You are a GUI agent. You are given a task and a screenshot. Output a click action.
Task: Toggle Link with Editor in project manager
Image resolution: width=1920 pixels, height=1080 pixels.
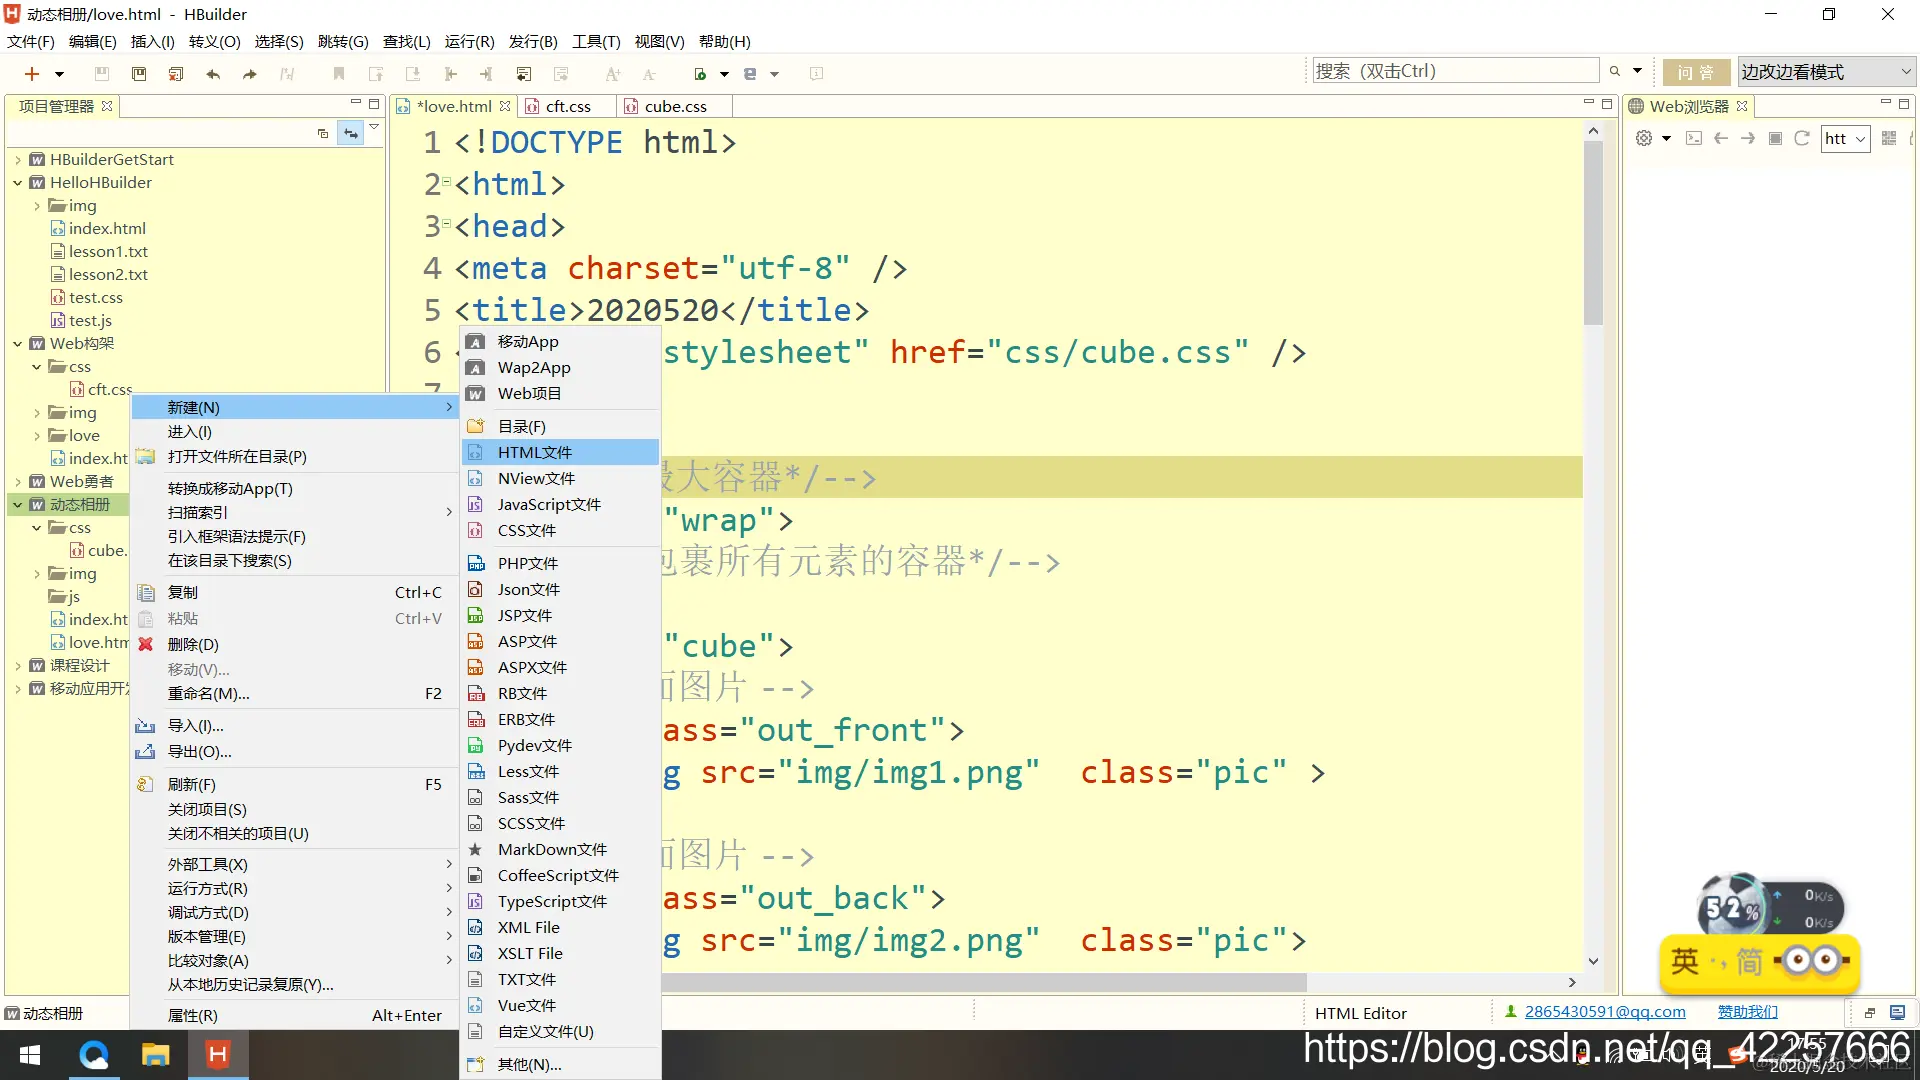(350, 133)
